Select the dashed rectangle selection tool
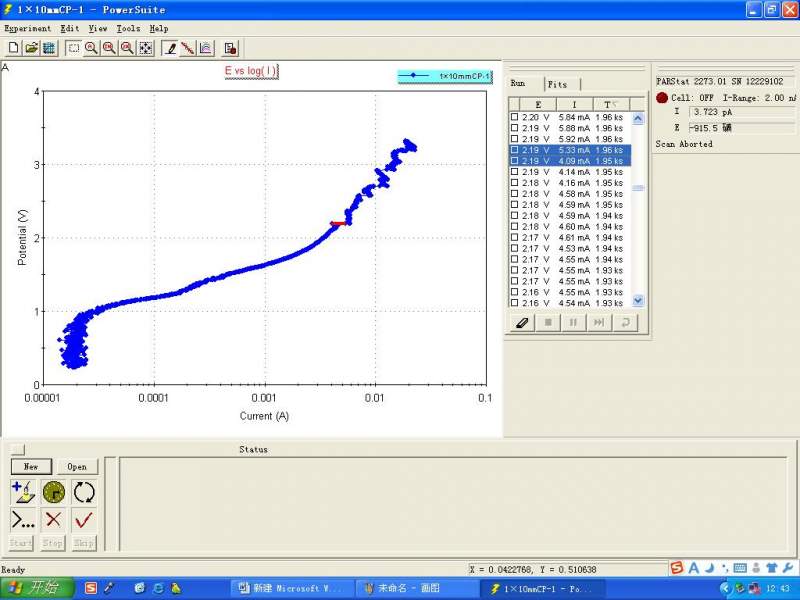Image resolution: width=800 pixels, height=600 pixels. click(73, 48)
